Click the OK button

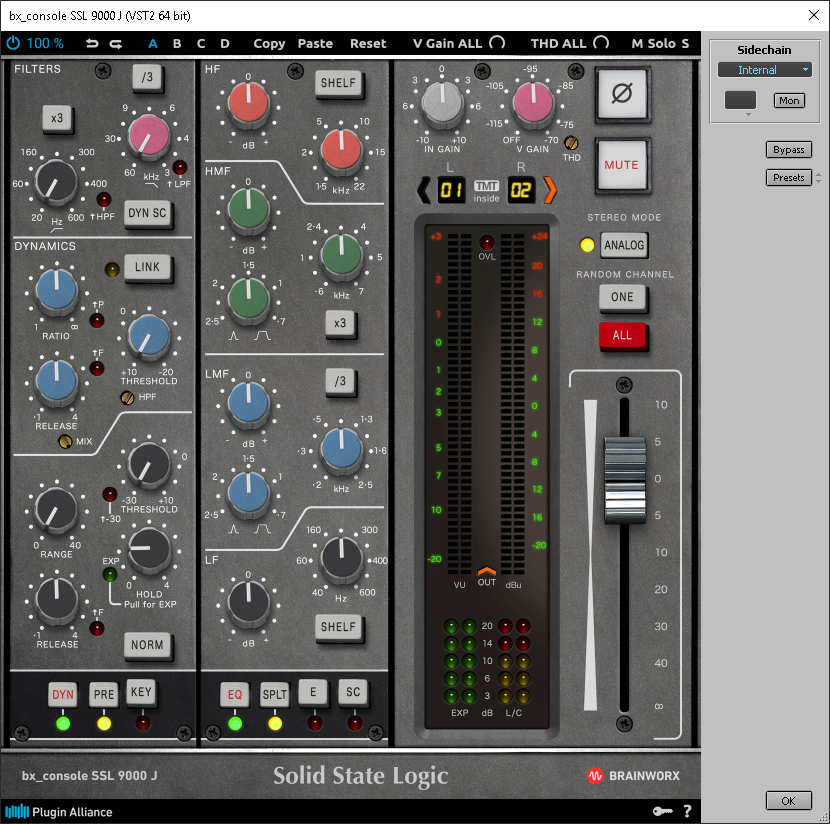[x=788, y=800]
